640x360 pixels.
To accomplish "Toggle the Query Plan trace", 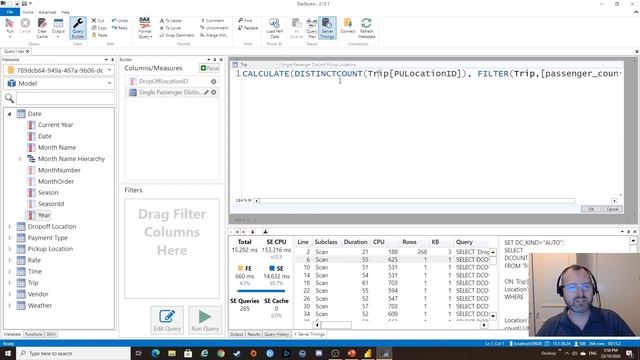I will pyautogui.click(x=311, y=28).
